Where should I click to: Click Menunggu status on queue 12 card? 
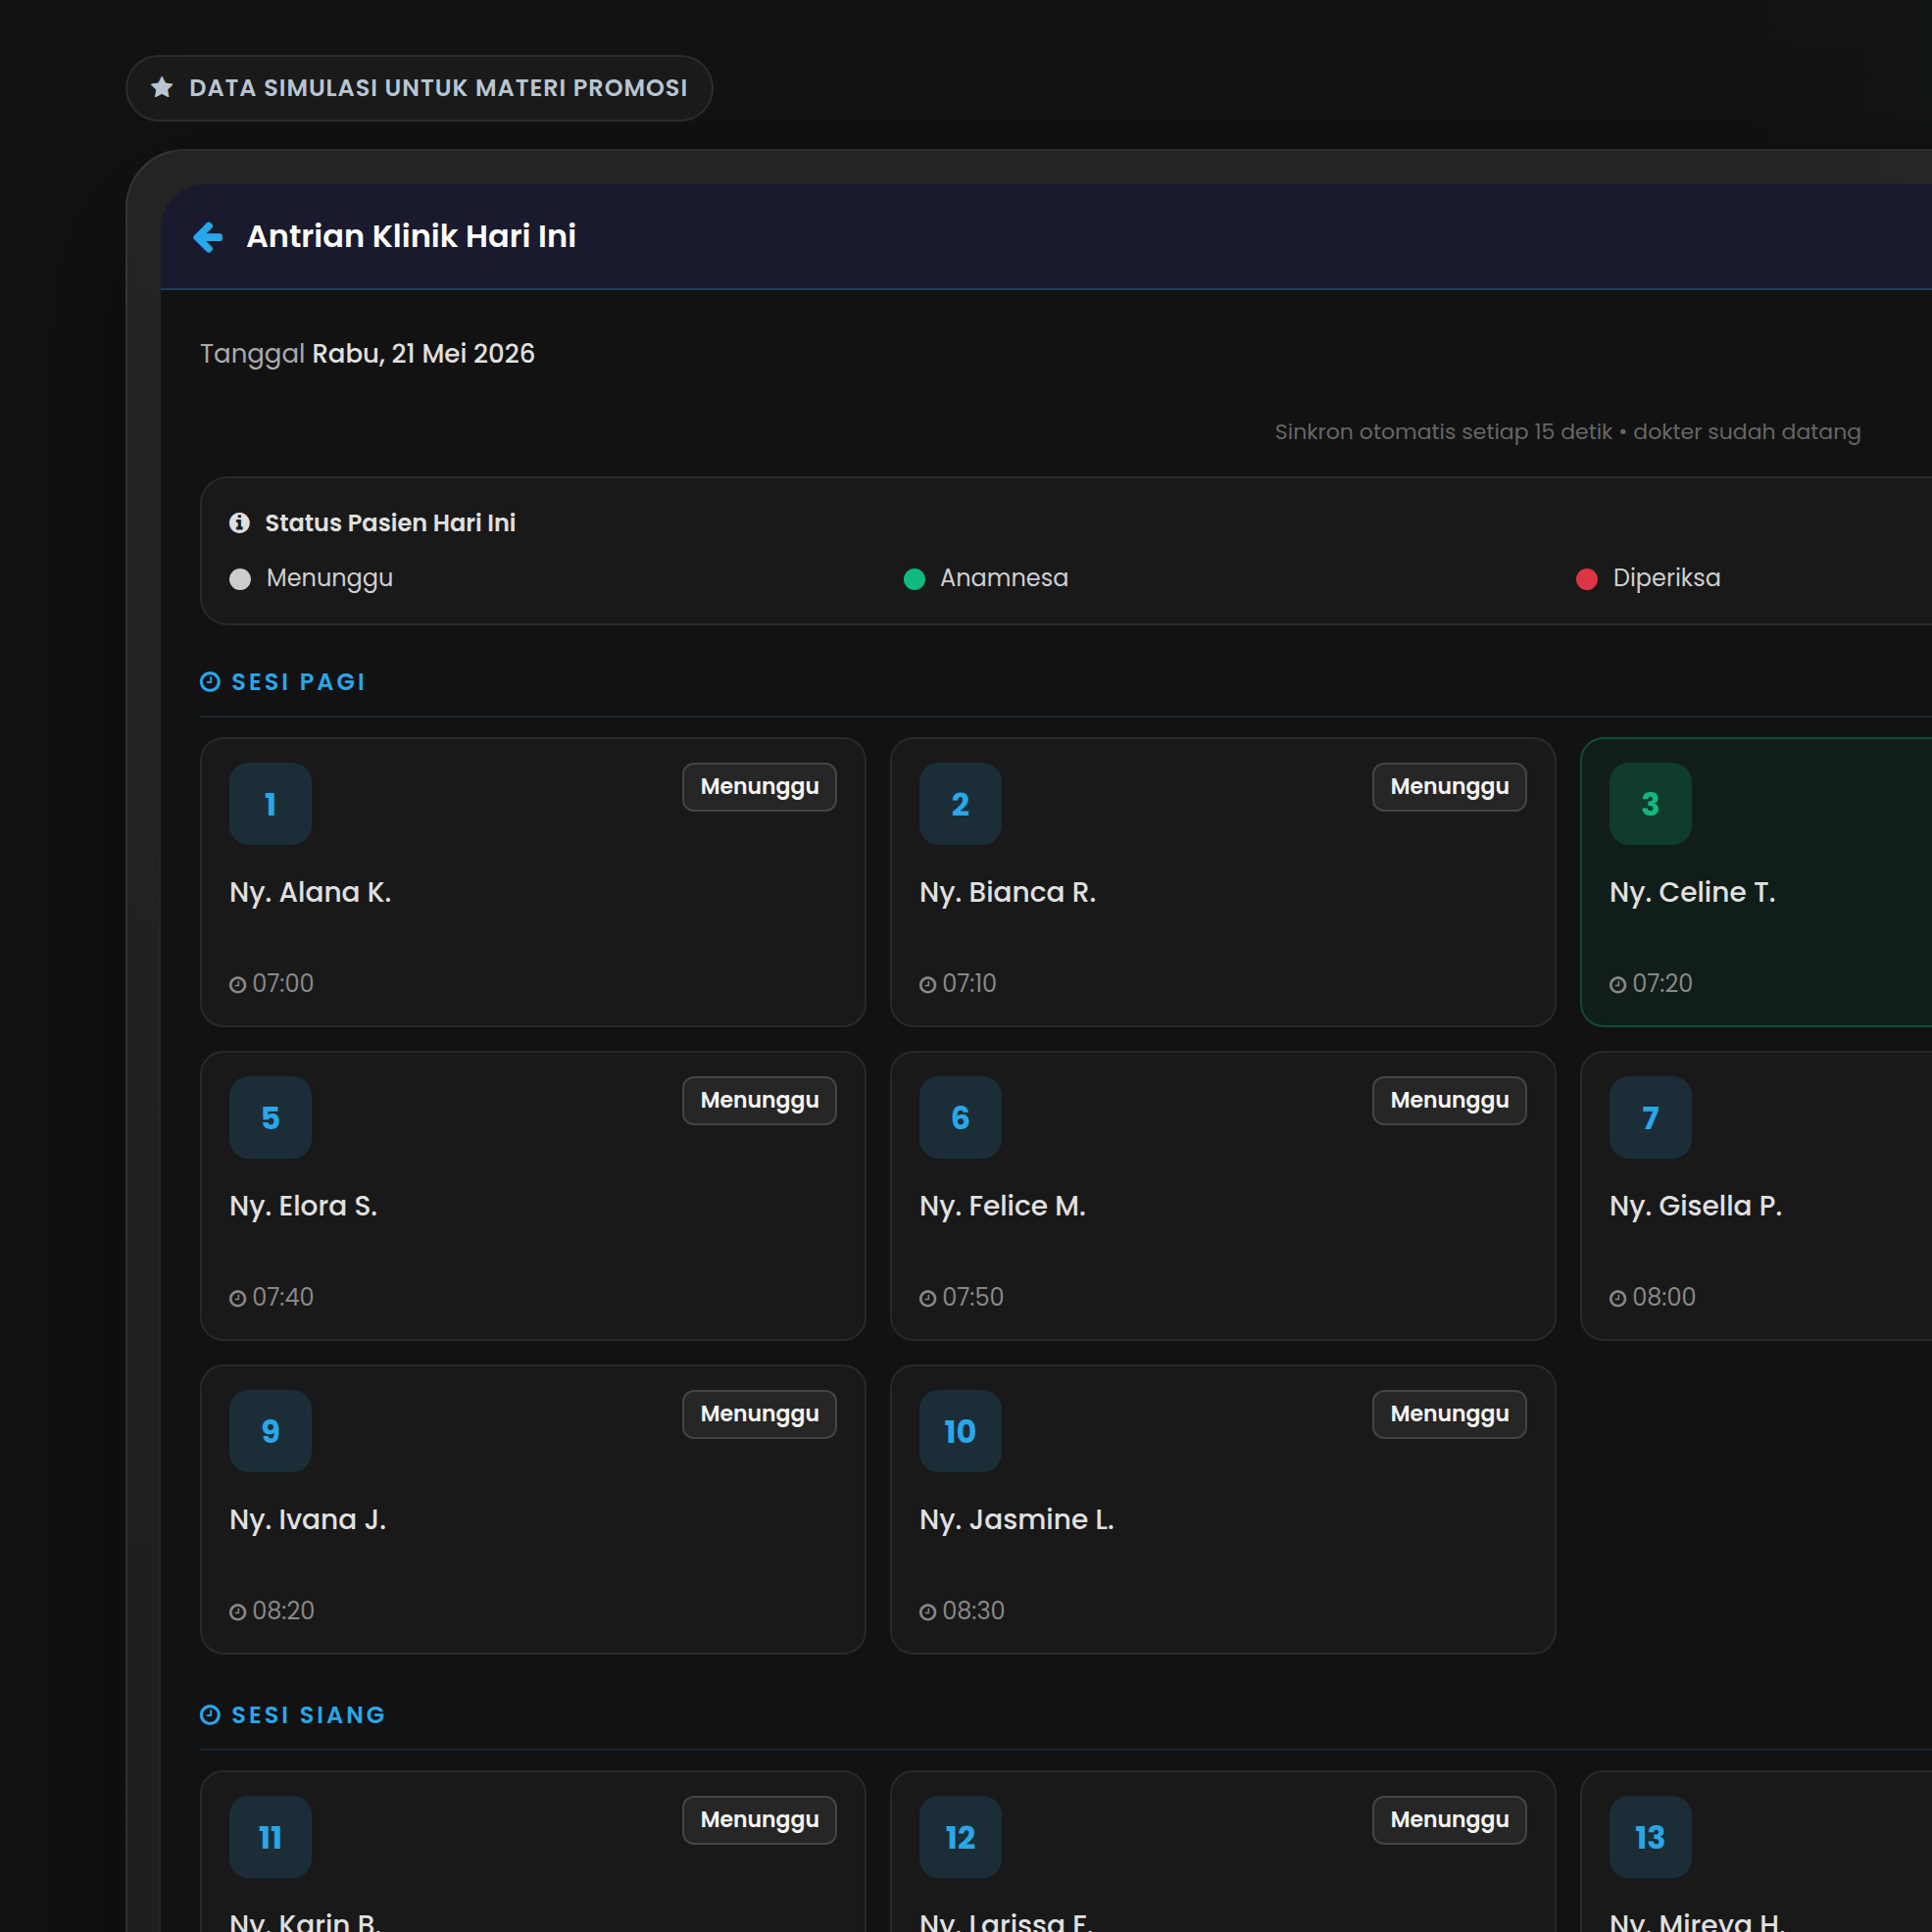click(x=1449, y=1820)
